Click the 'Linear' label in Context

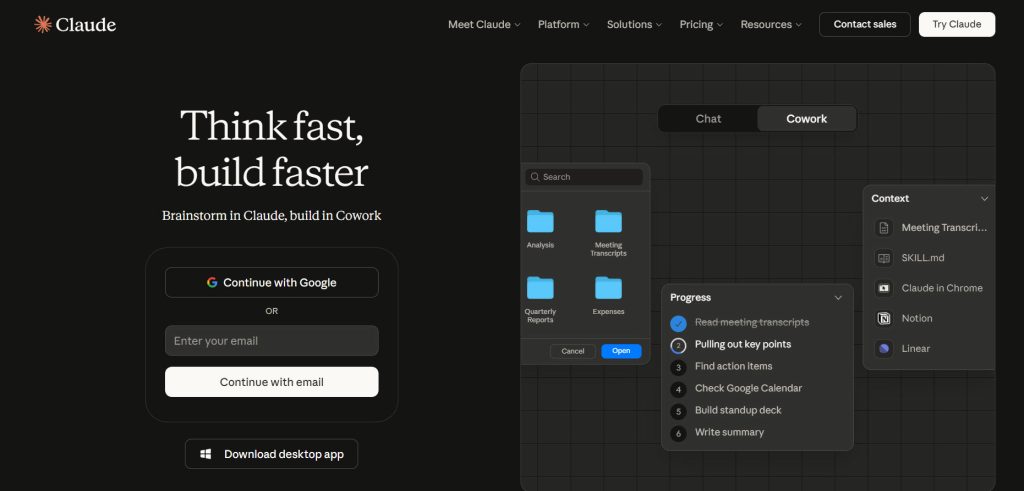916,349
